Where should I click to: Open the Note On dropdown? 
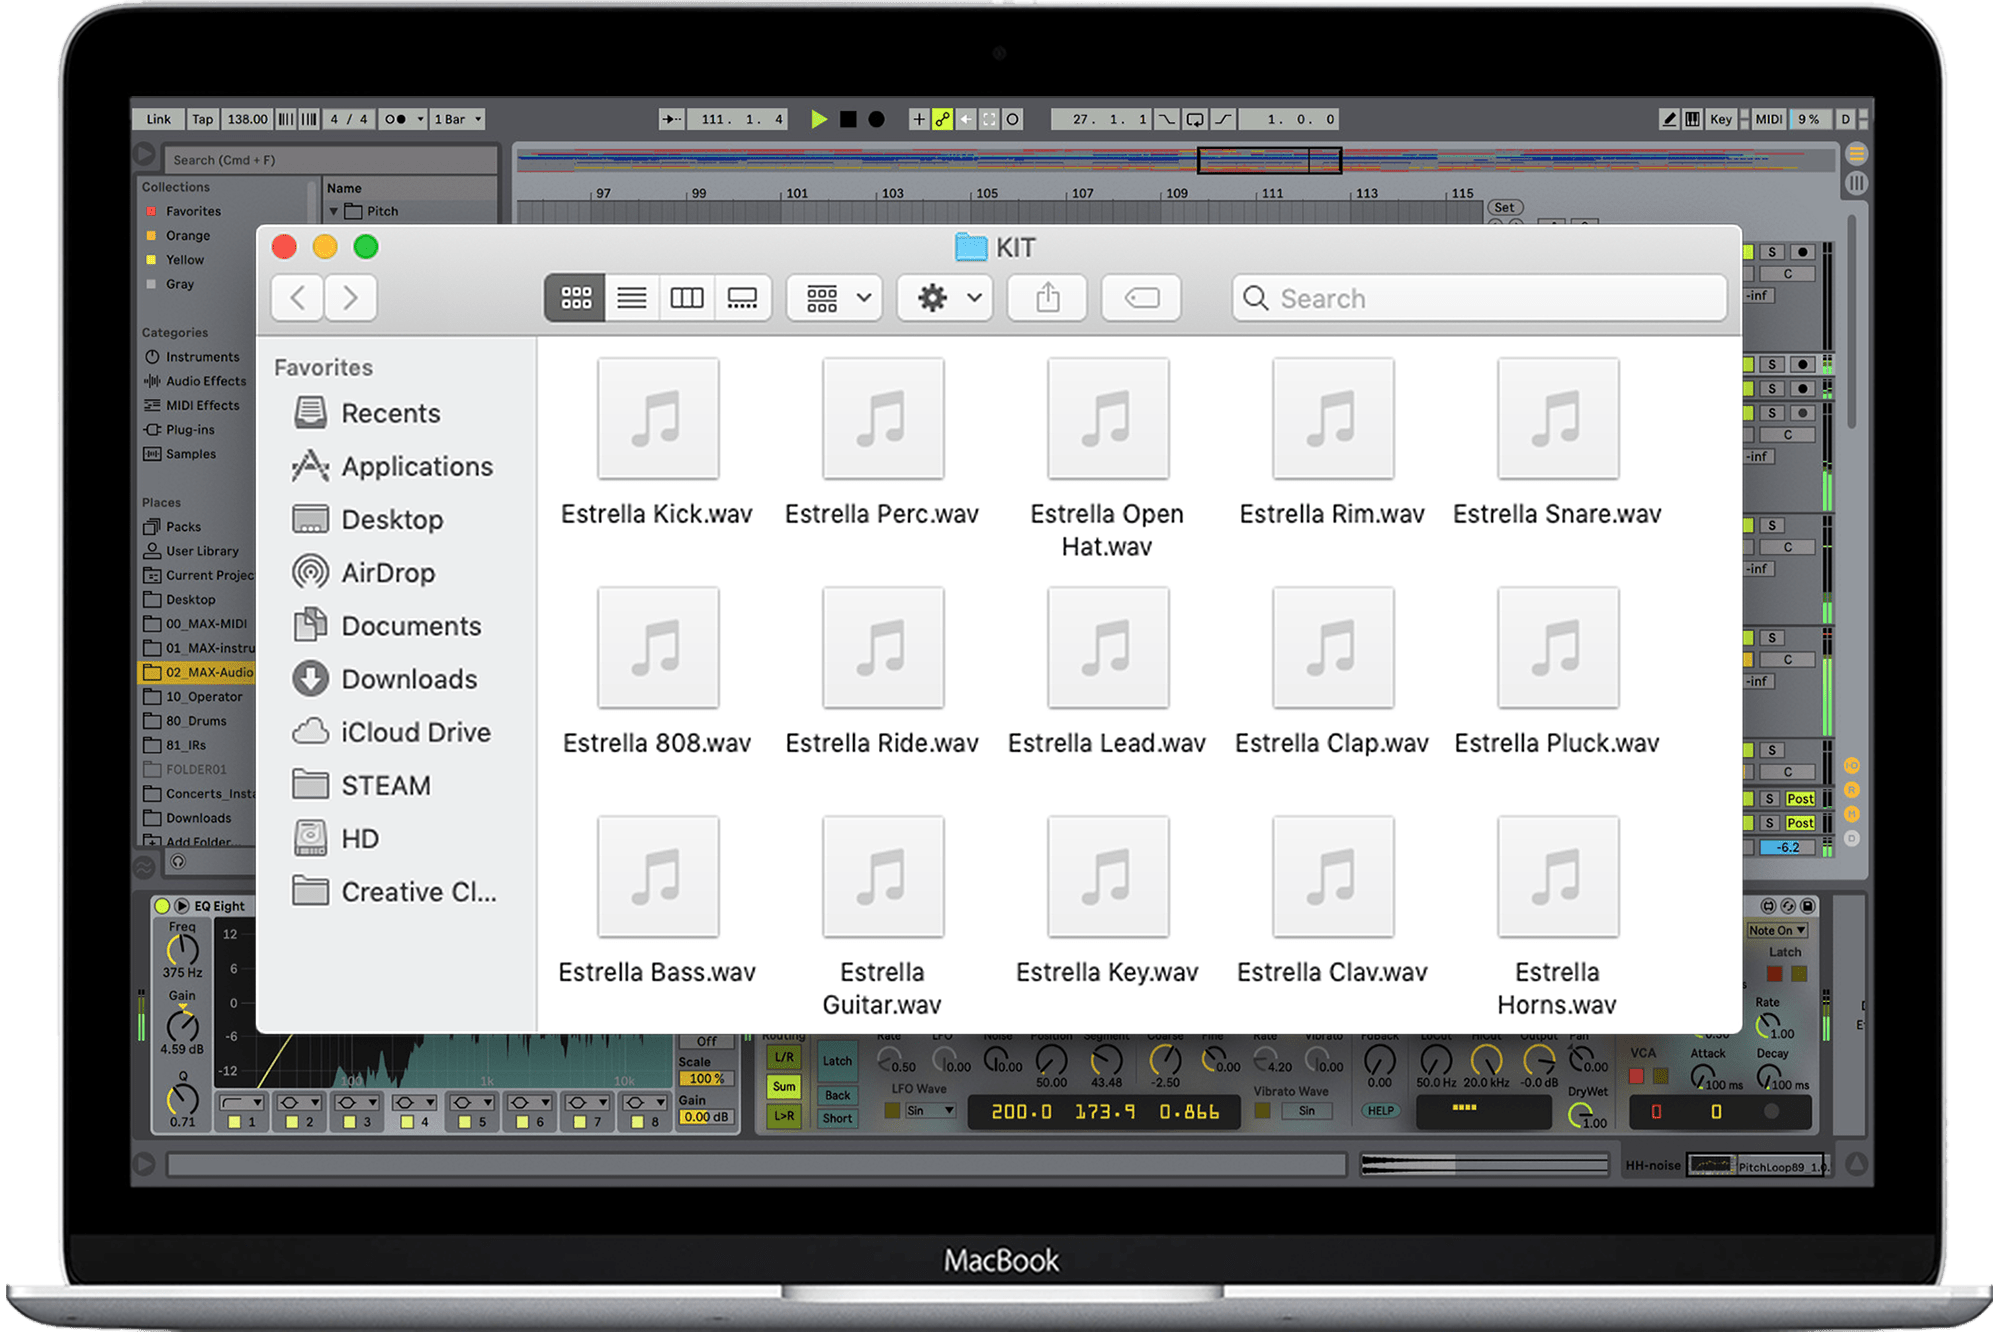(1777, 930)
